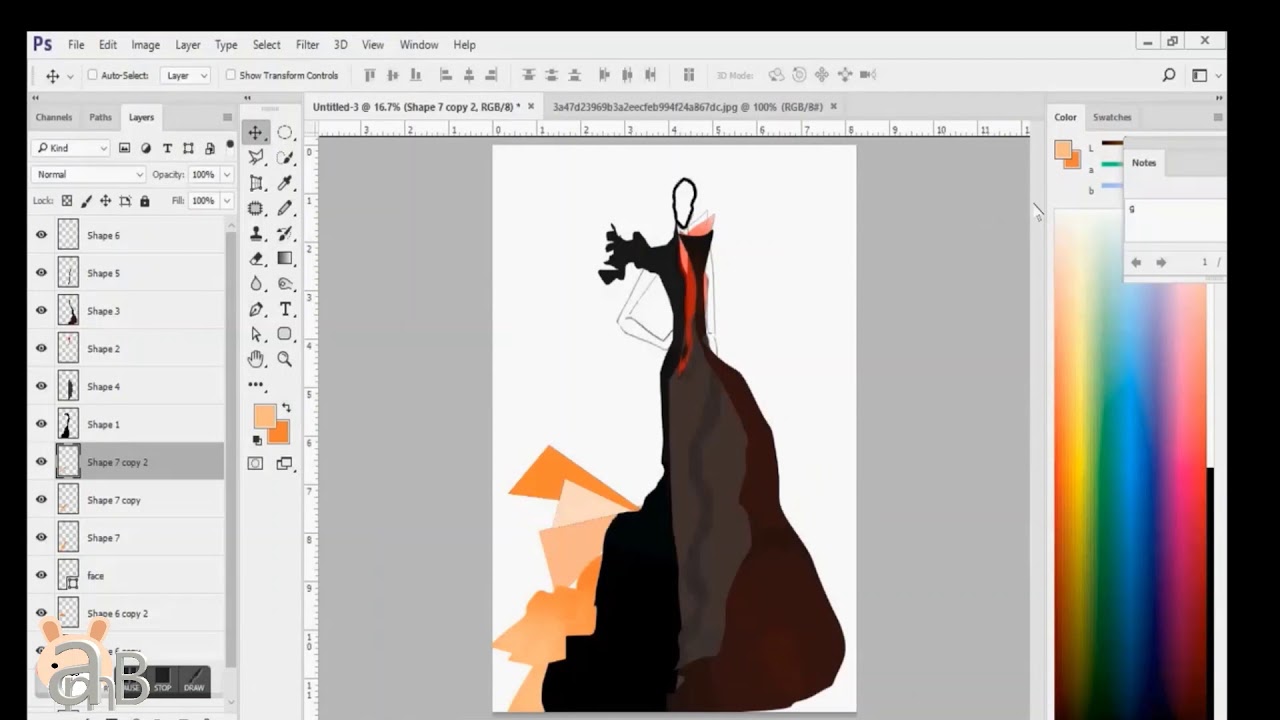
Task: Select the History Brush tool
Action: 285,233
